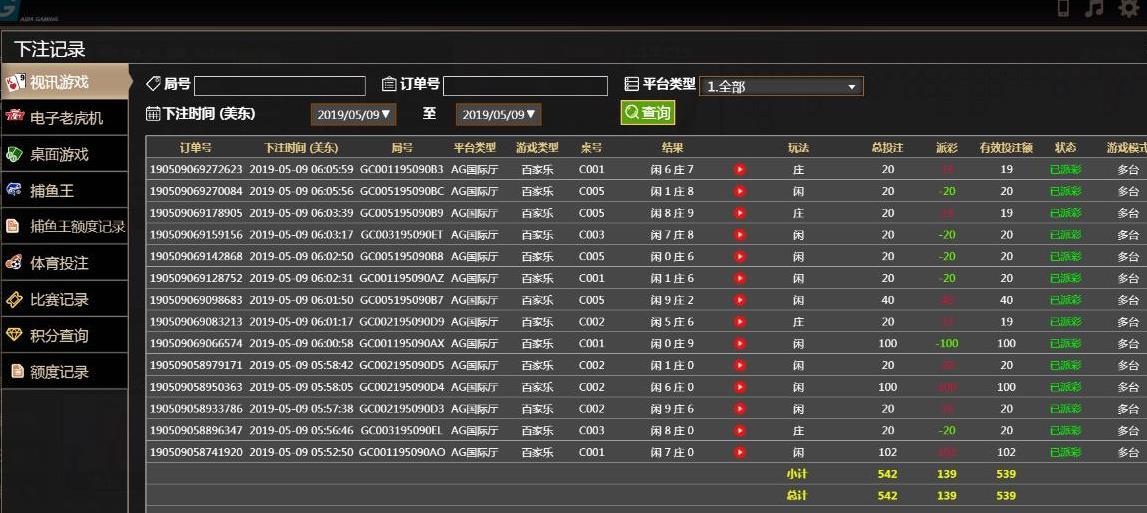Play video replay for order 190509058950363

[740, 387]
